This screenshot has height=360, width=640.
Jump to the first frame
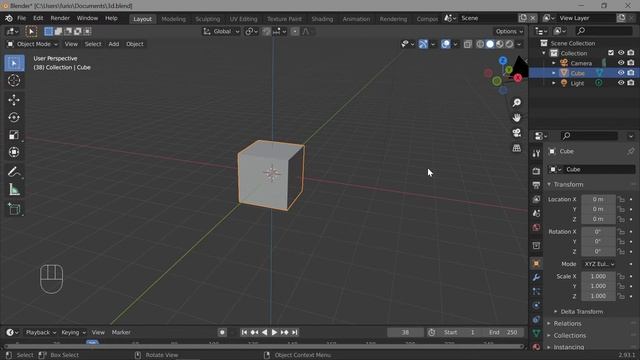(x=244, y=332)
